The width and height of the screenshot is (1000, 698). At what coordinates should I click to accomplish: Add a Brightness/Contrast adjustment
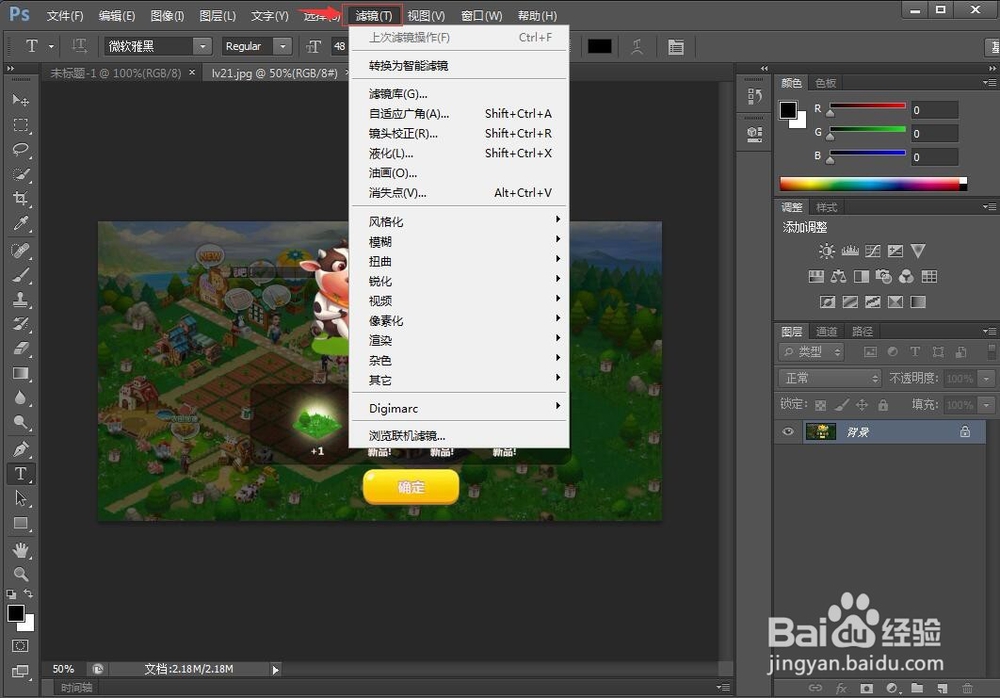(827, 251)
